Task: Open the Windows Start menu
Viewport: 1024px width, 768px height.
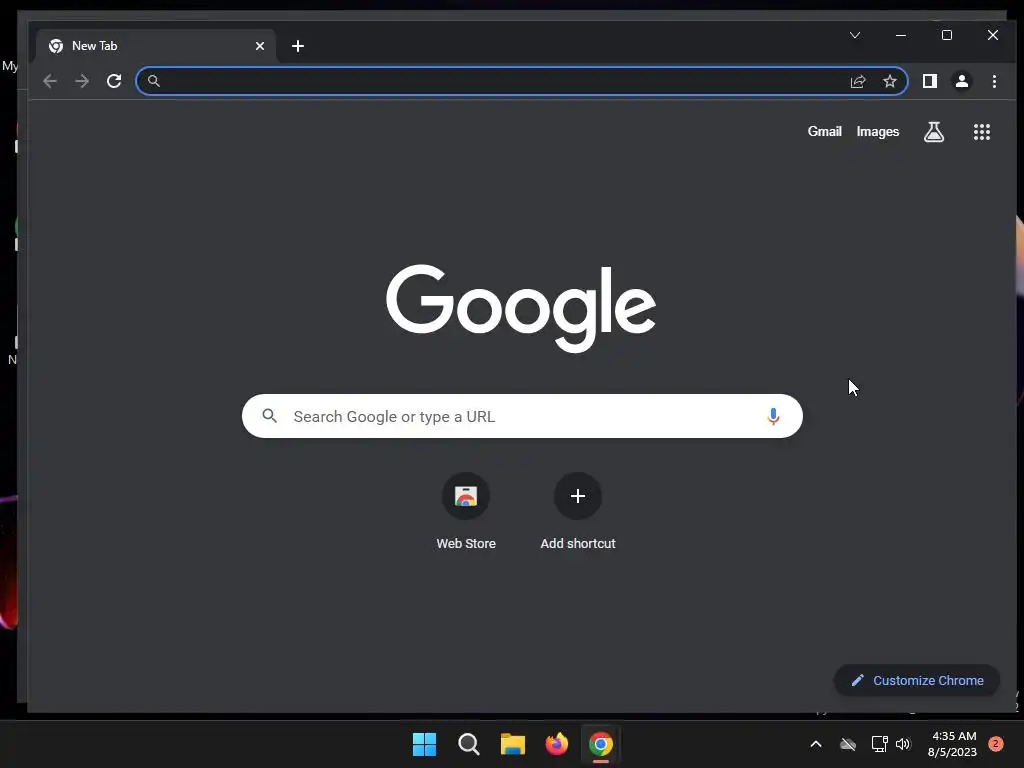Action: (424, 744)
